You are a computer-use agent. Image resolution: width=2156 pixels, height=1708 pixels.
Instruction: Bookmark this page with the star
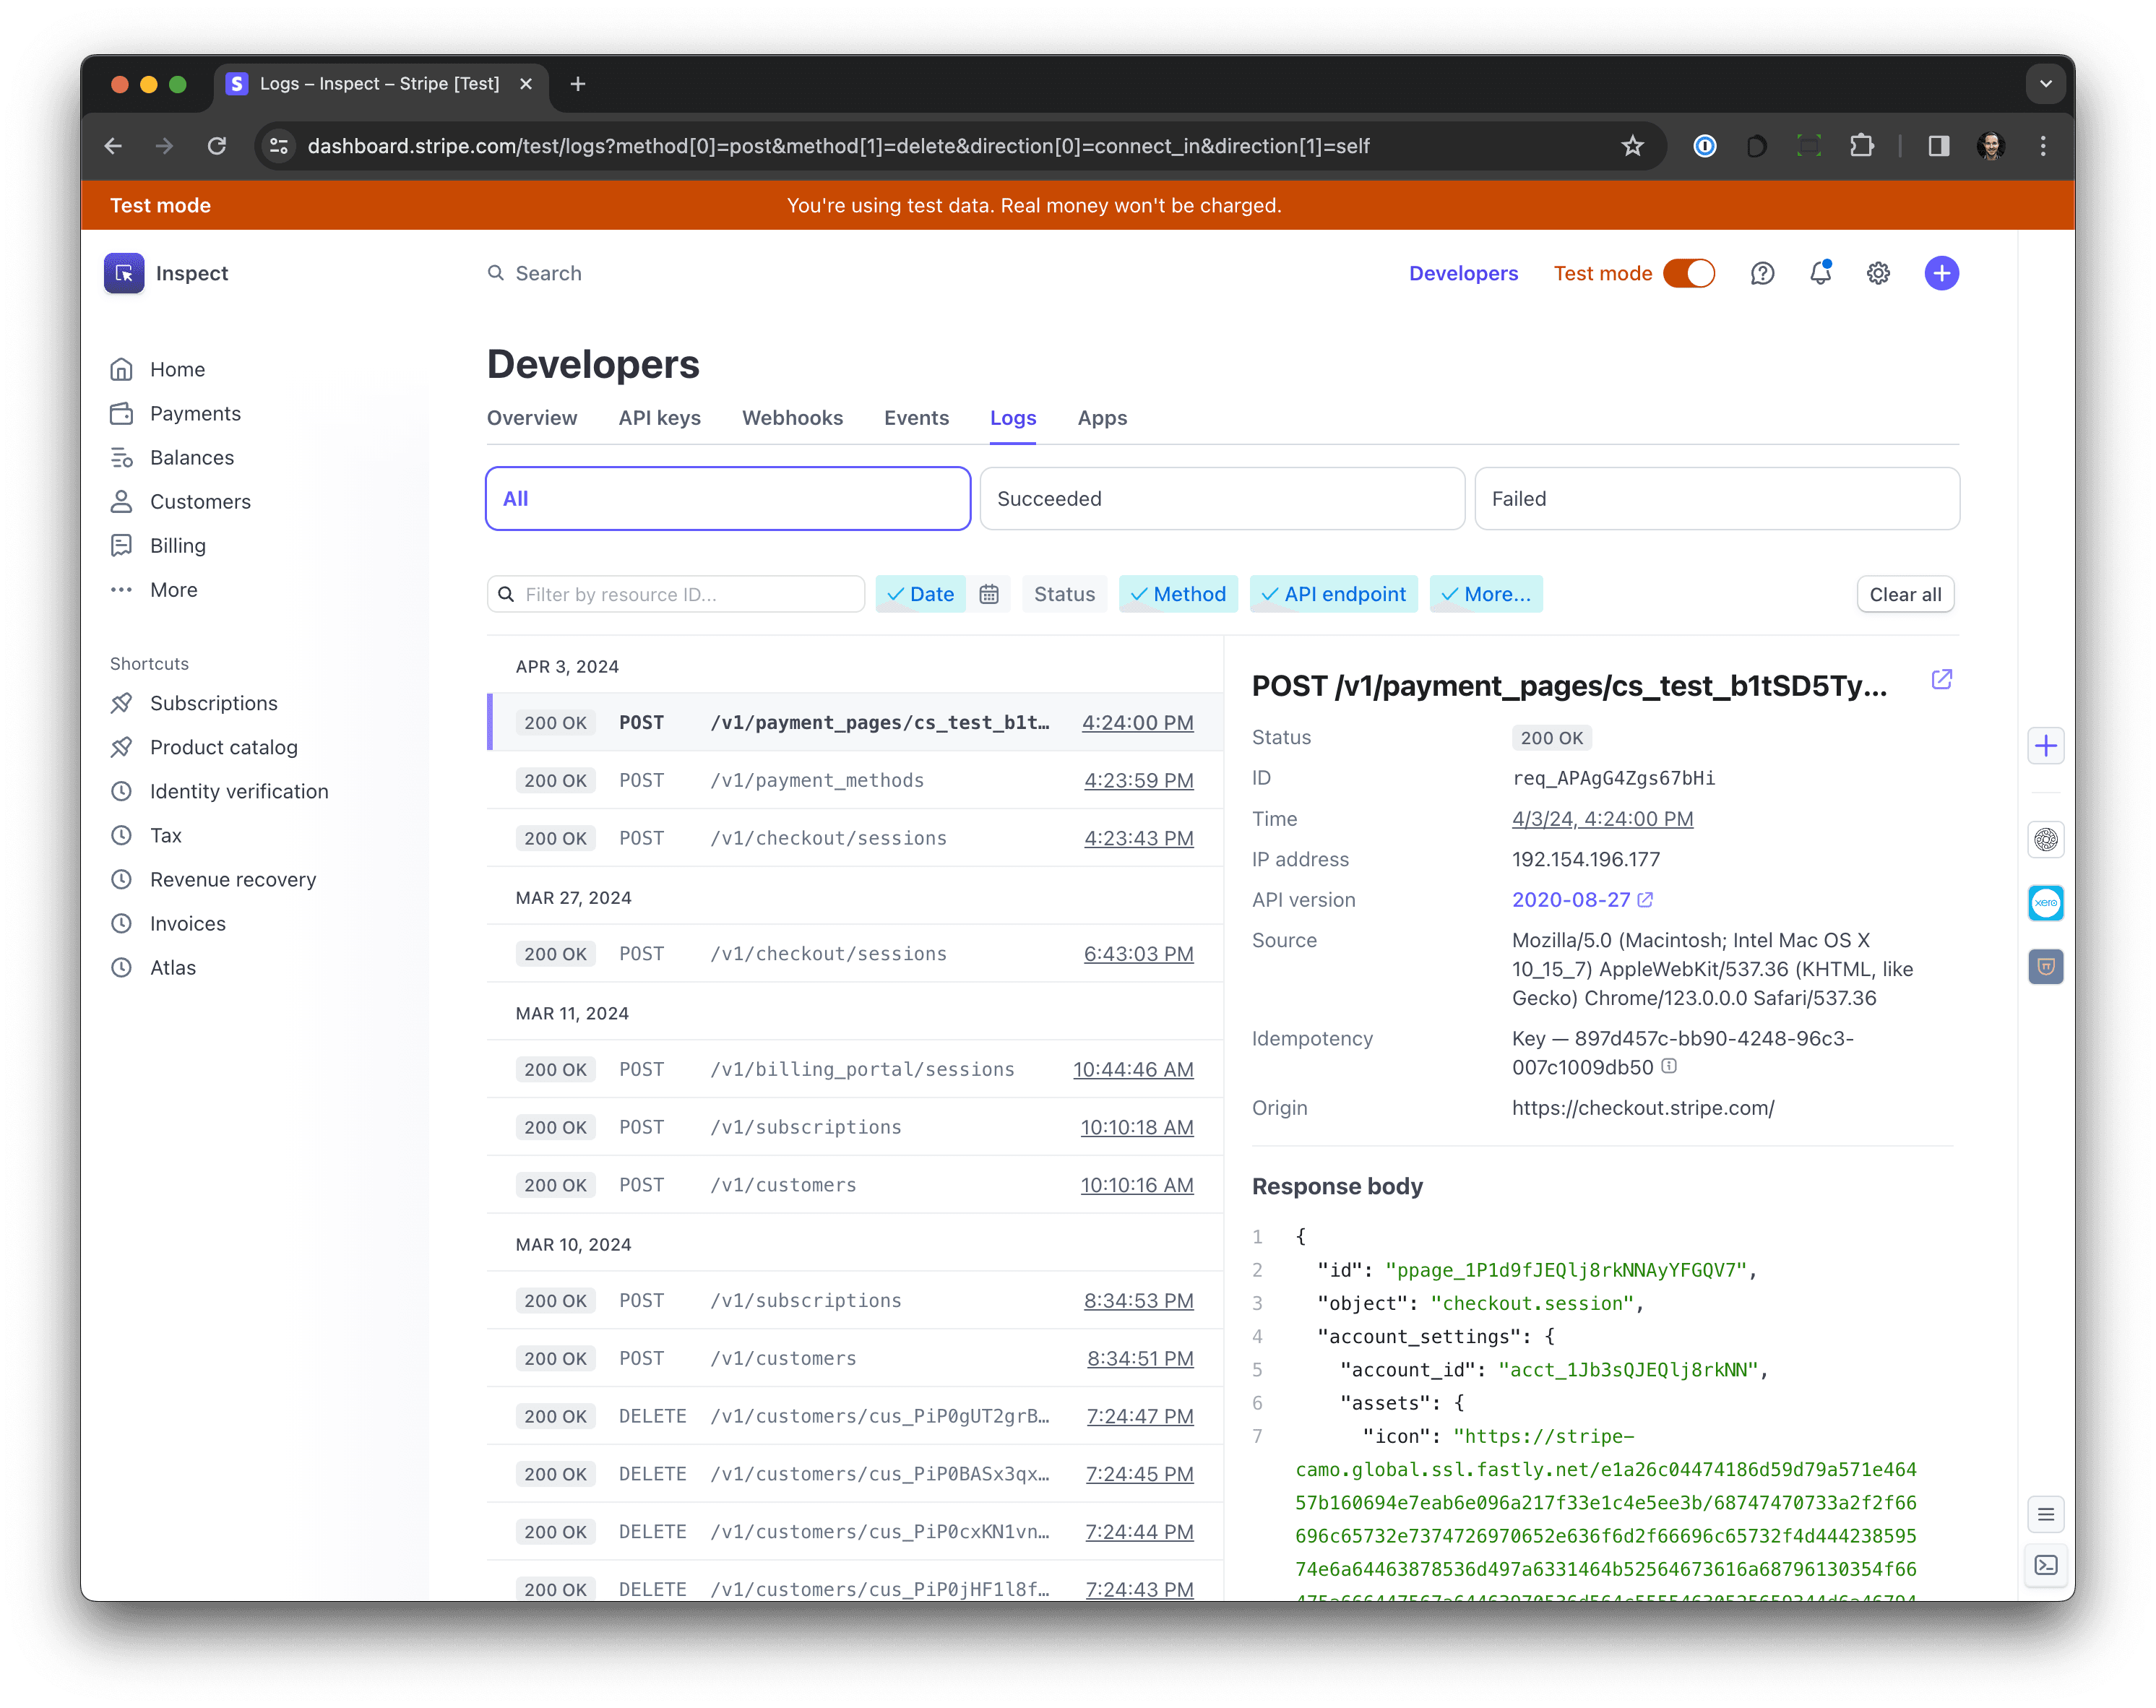(x=1632, y=146)
